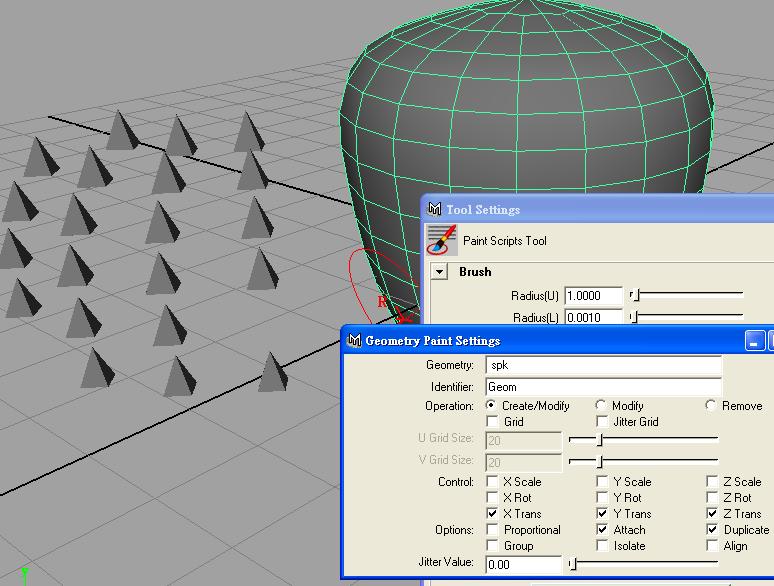Enable the Isolate option
The image size is (774, 586).
602,546
